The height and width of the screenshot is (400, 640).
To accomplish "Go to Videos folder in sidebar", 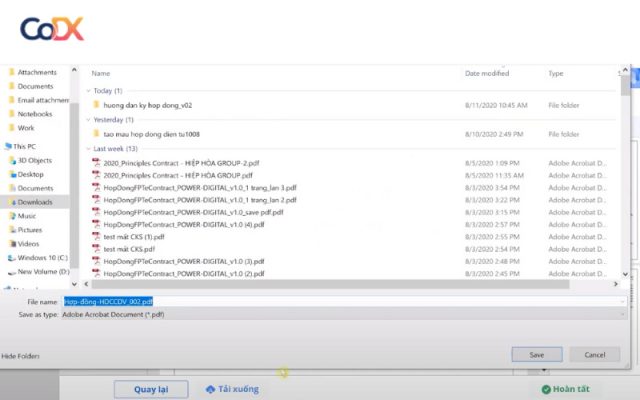I will (28, 243).
